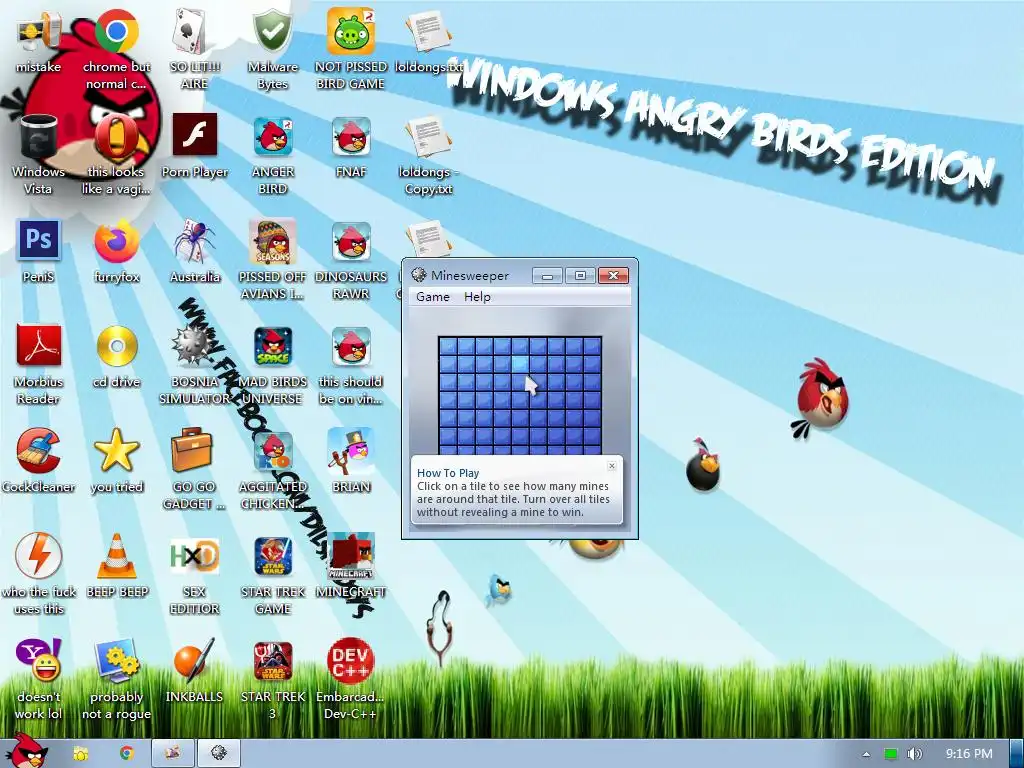The width and height of the screenshot is (1024, 768).
Task: Select the 'Australia' spider solitaire icon
Action: (x=195, y=242)
